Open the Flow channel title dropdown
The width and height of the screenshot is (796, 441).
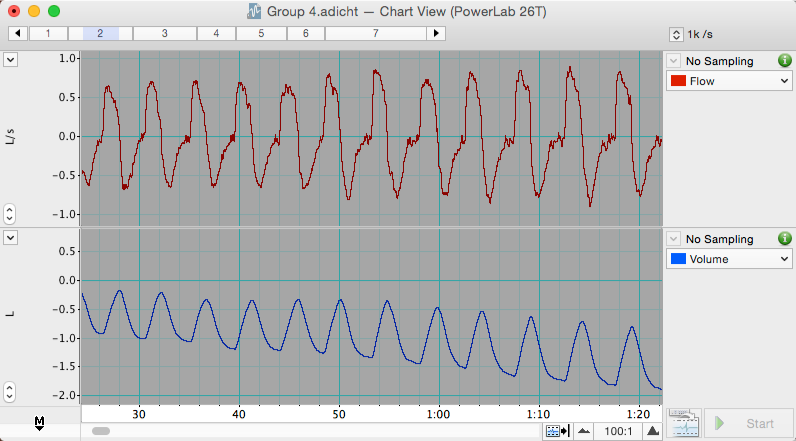pyautogui.click(x=729, y=81)
